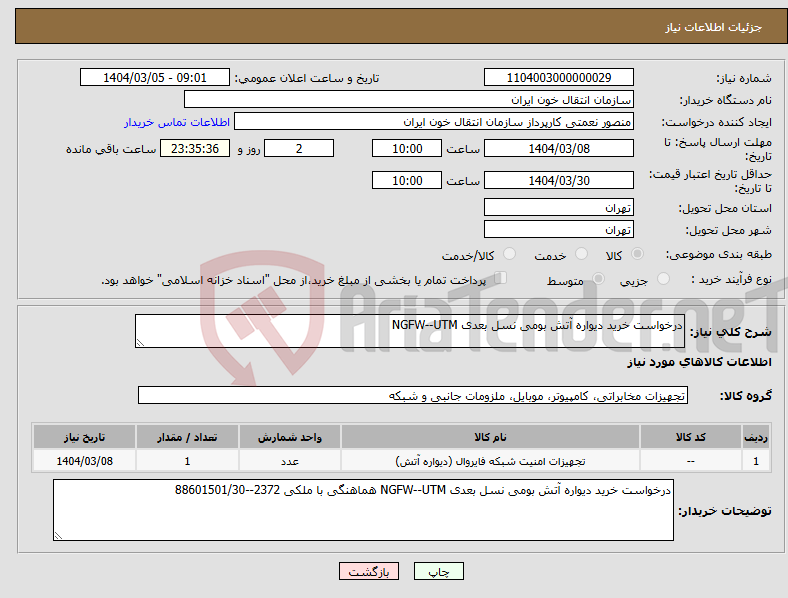Click the need number field 1104003000000029
The width and height of the screenshot is (788, 598).
tap(558, 77)
